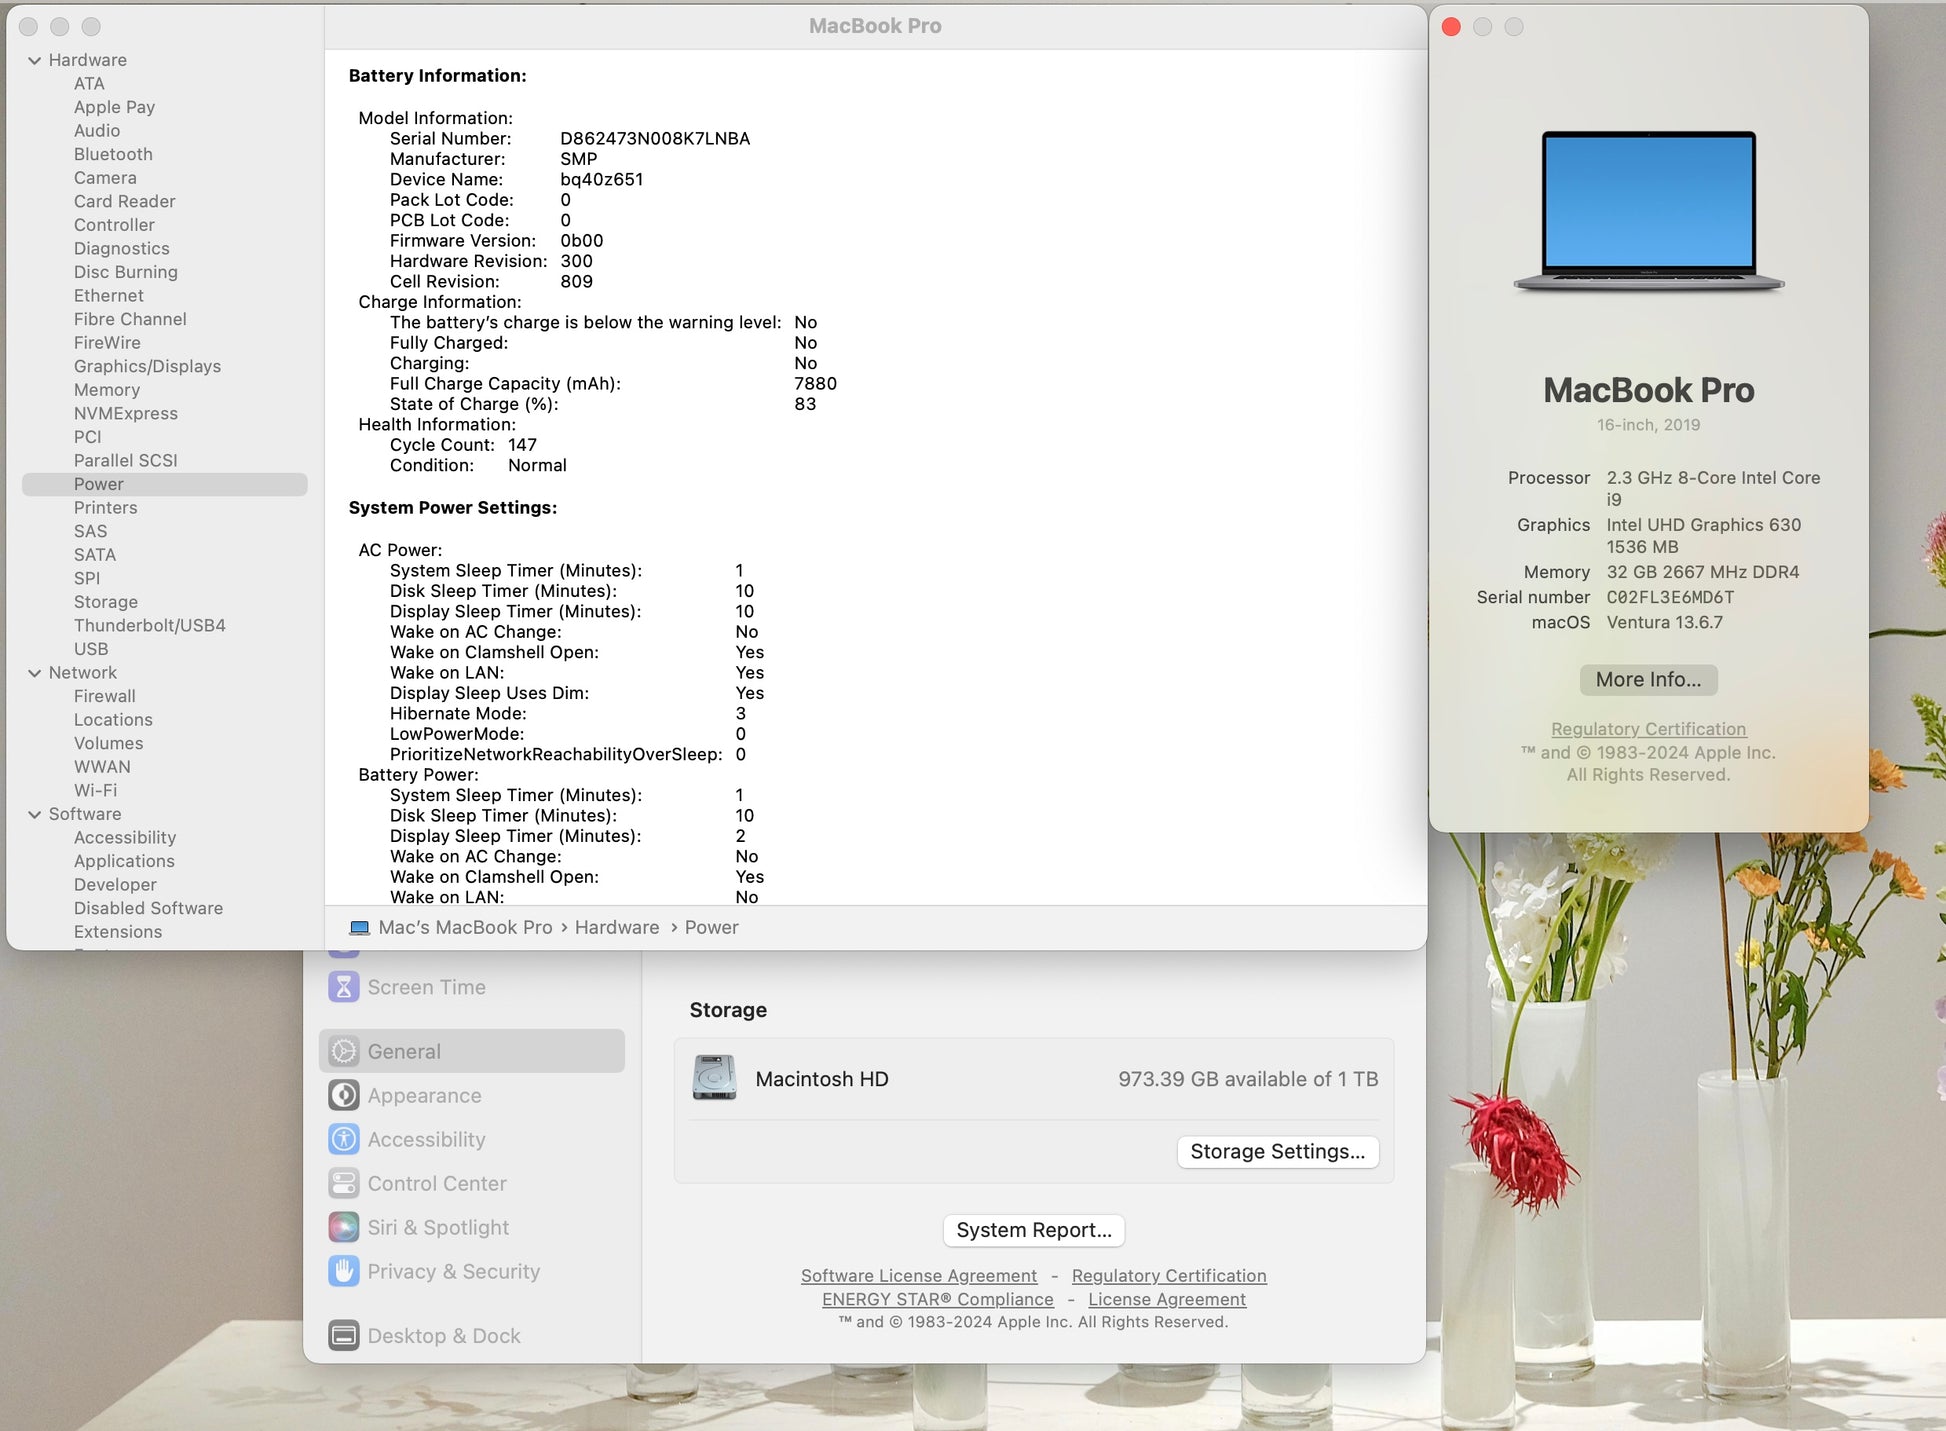Click the Macintosh HD drive icon
This screenshot has height=1431, width=1946.
(x=714, y=1078)
